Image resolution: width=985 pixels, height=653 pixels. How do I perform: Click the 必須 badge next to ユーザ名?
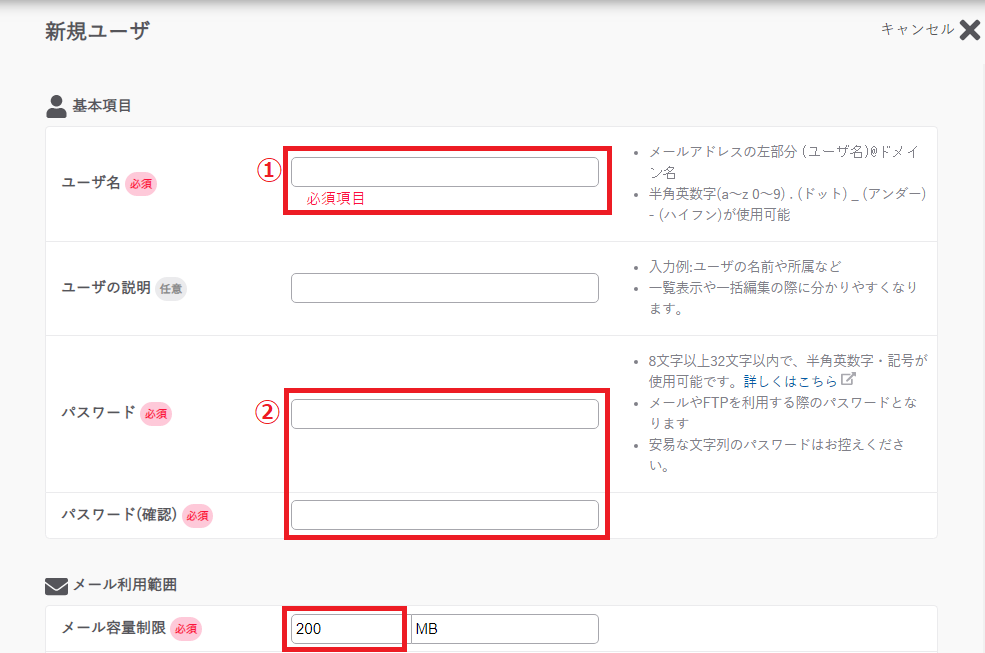point(141,184)
